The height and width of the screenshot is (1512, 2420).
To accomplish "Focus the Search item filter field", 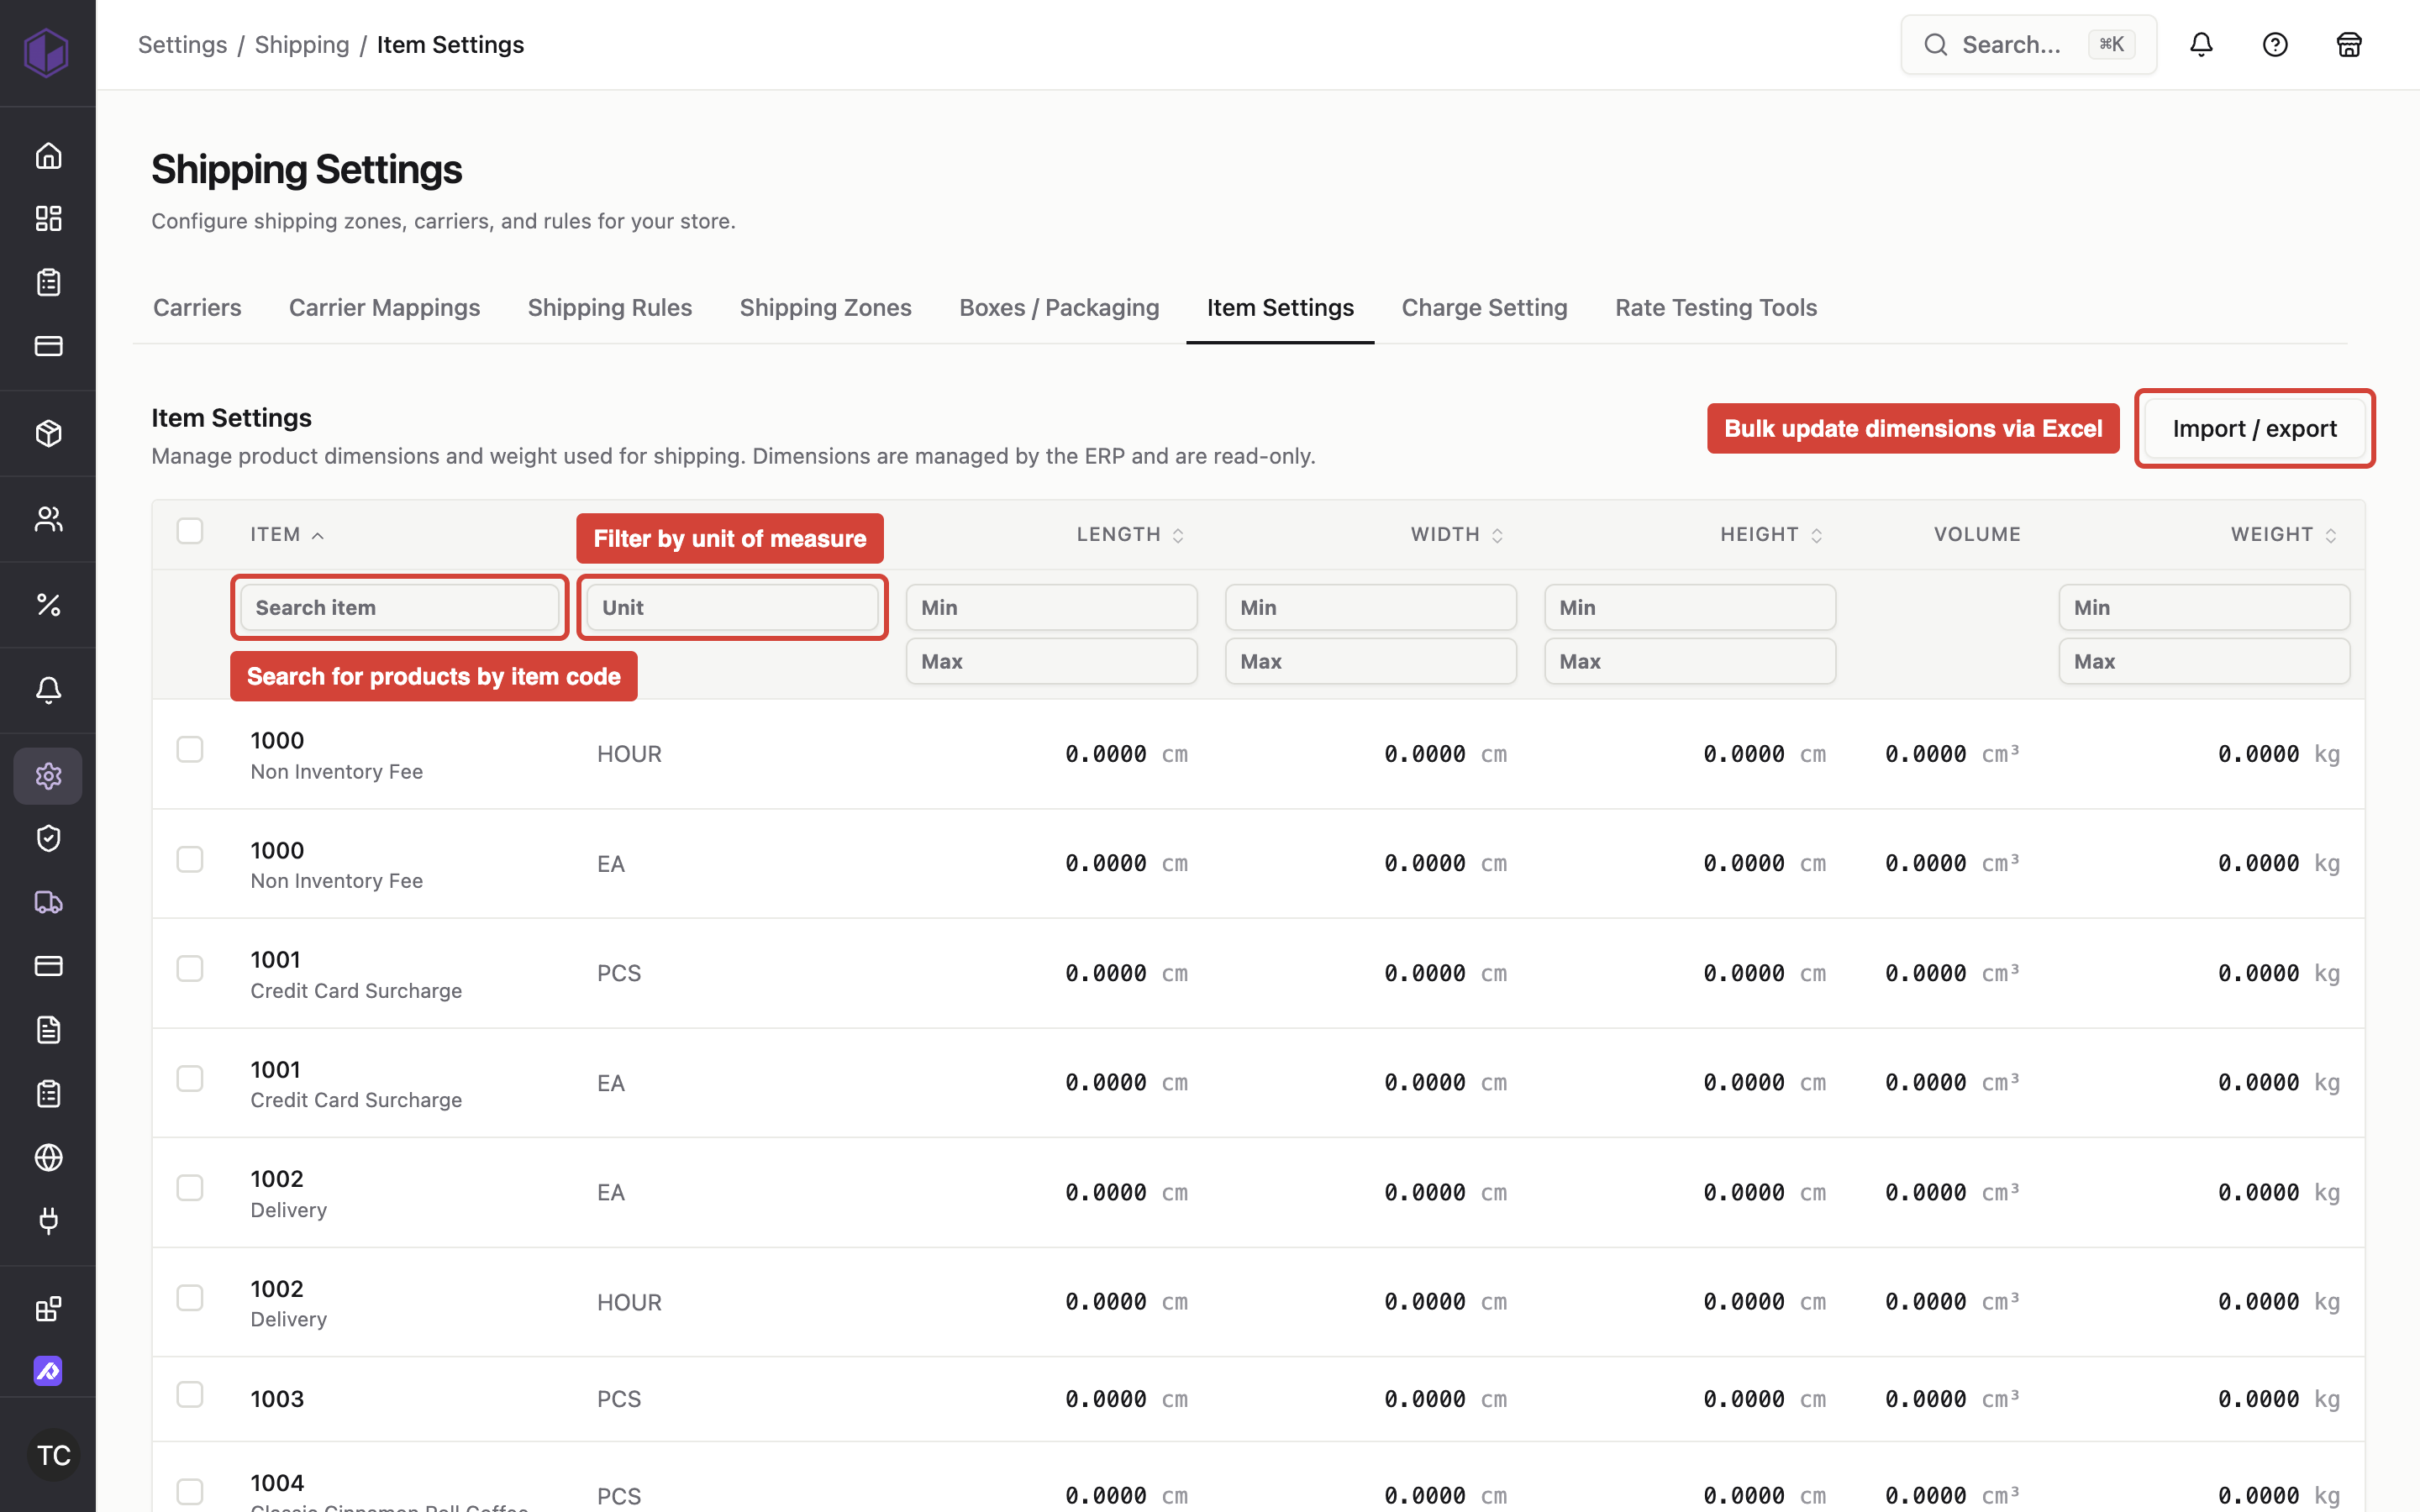I will pos(400,608).
